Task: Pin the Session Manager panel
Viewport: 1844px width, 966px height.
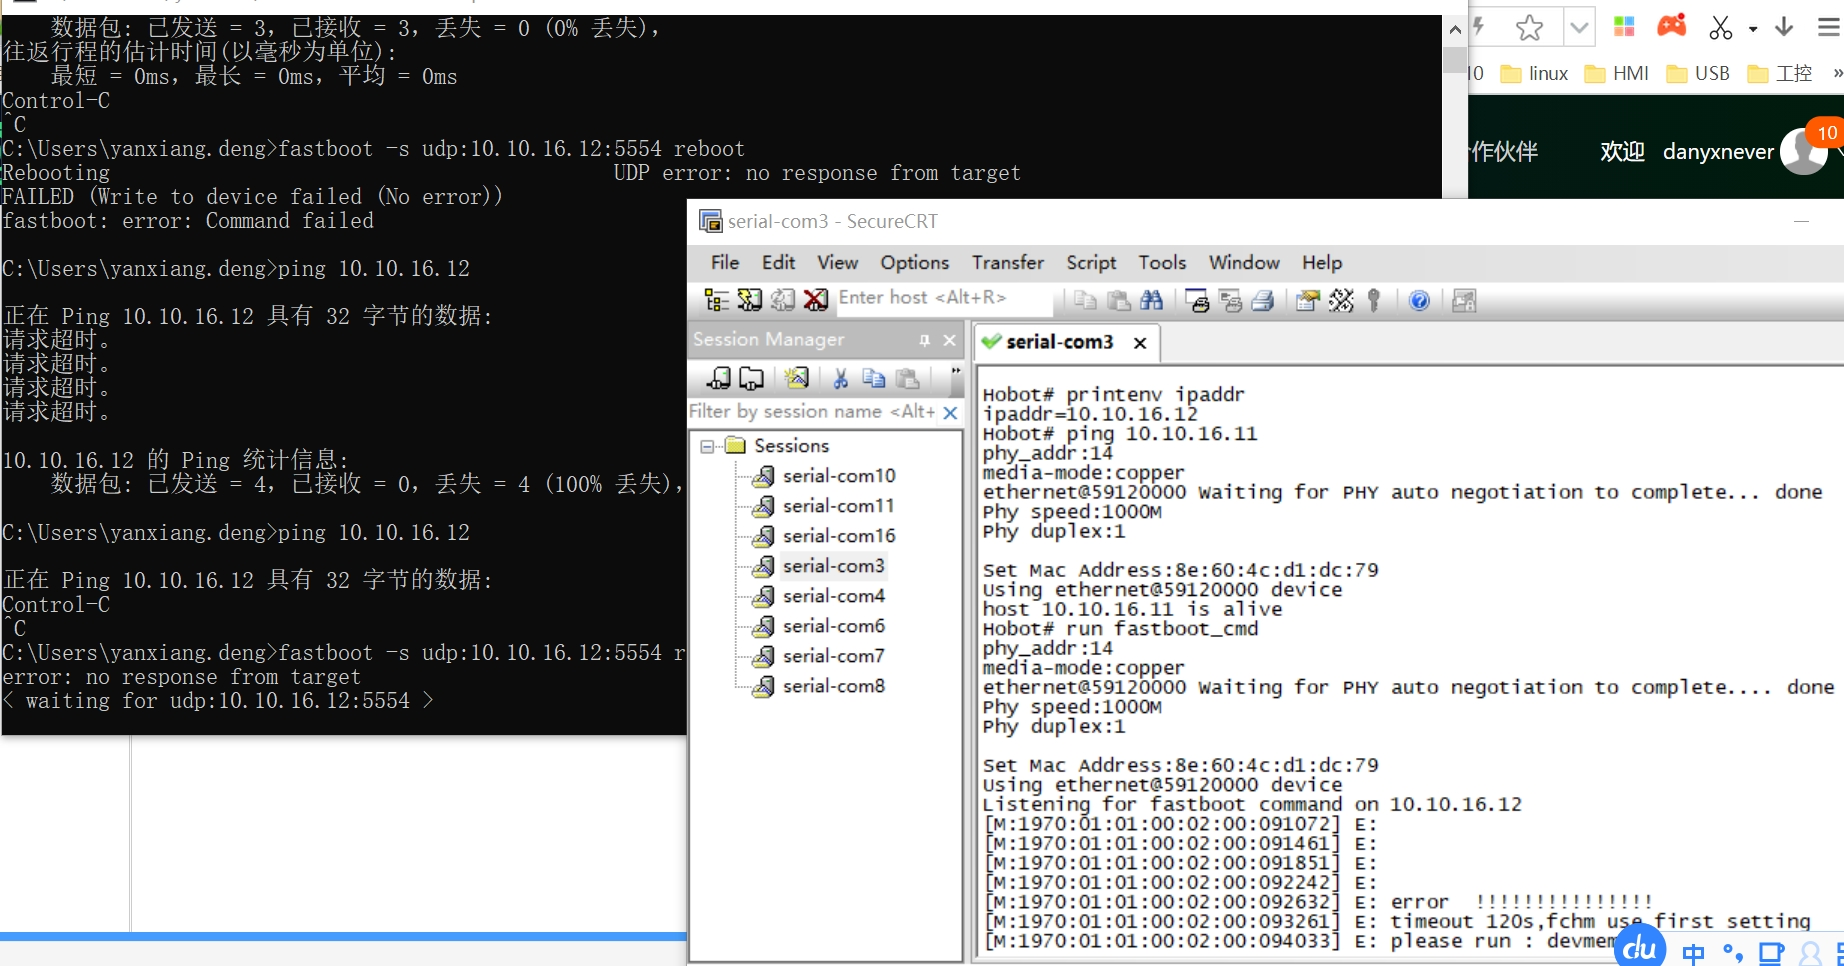Action: pyautogui.click(x=924, y=341)
